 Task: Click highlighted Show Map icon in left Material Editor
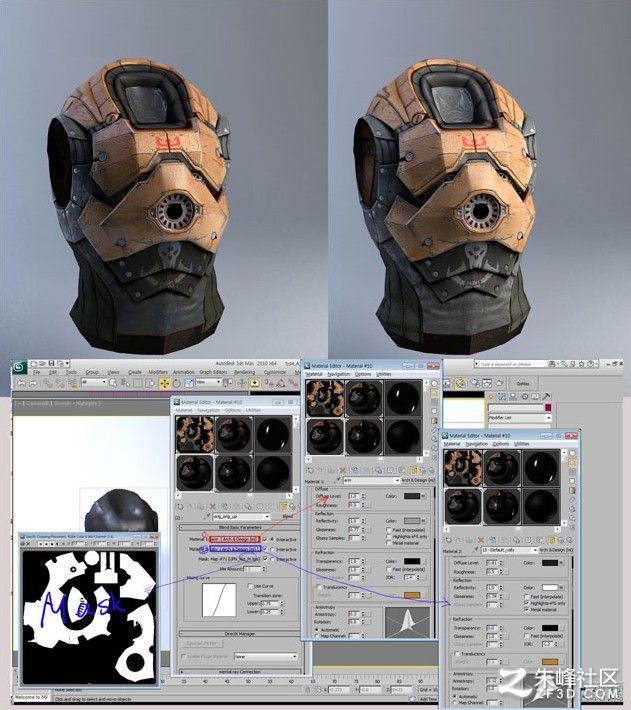(x=283, y=506)
